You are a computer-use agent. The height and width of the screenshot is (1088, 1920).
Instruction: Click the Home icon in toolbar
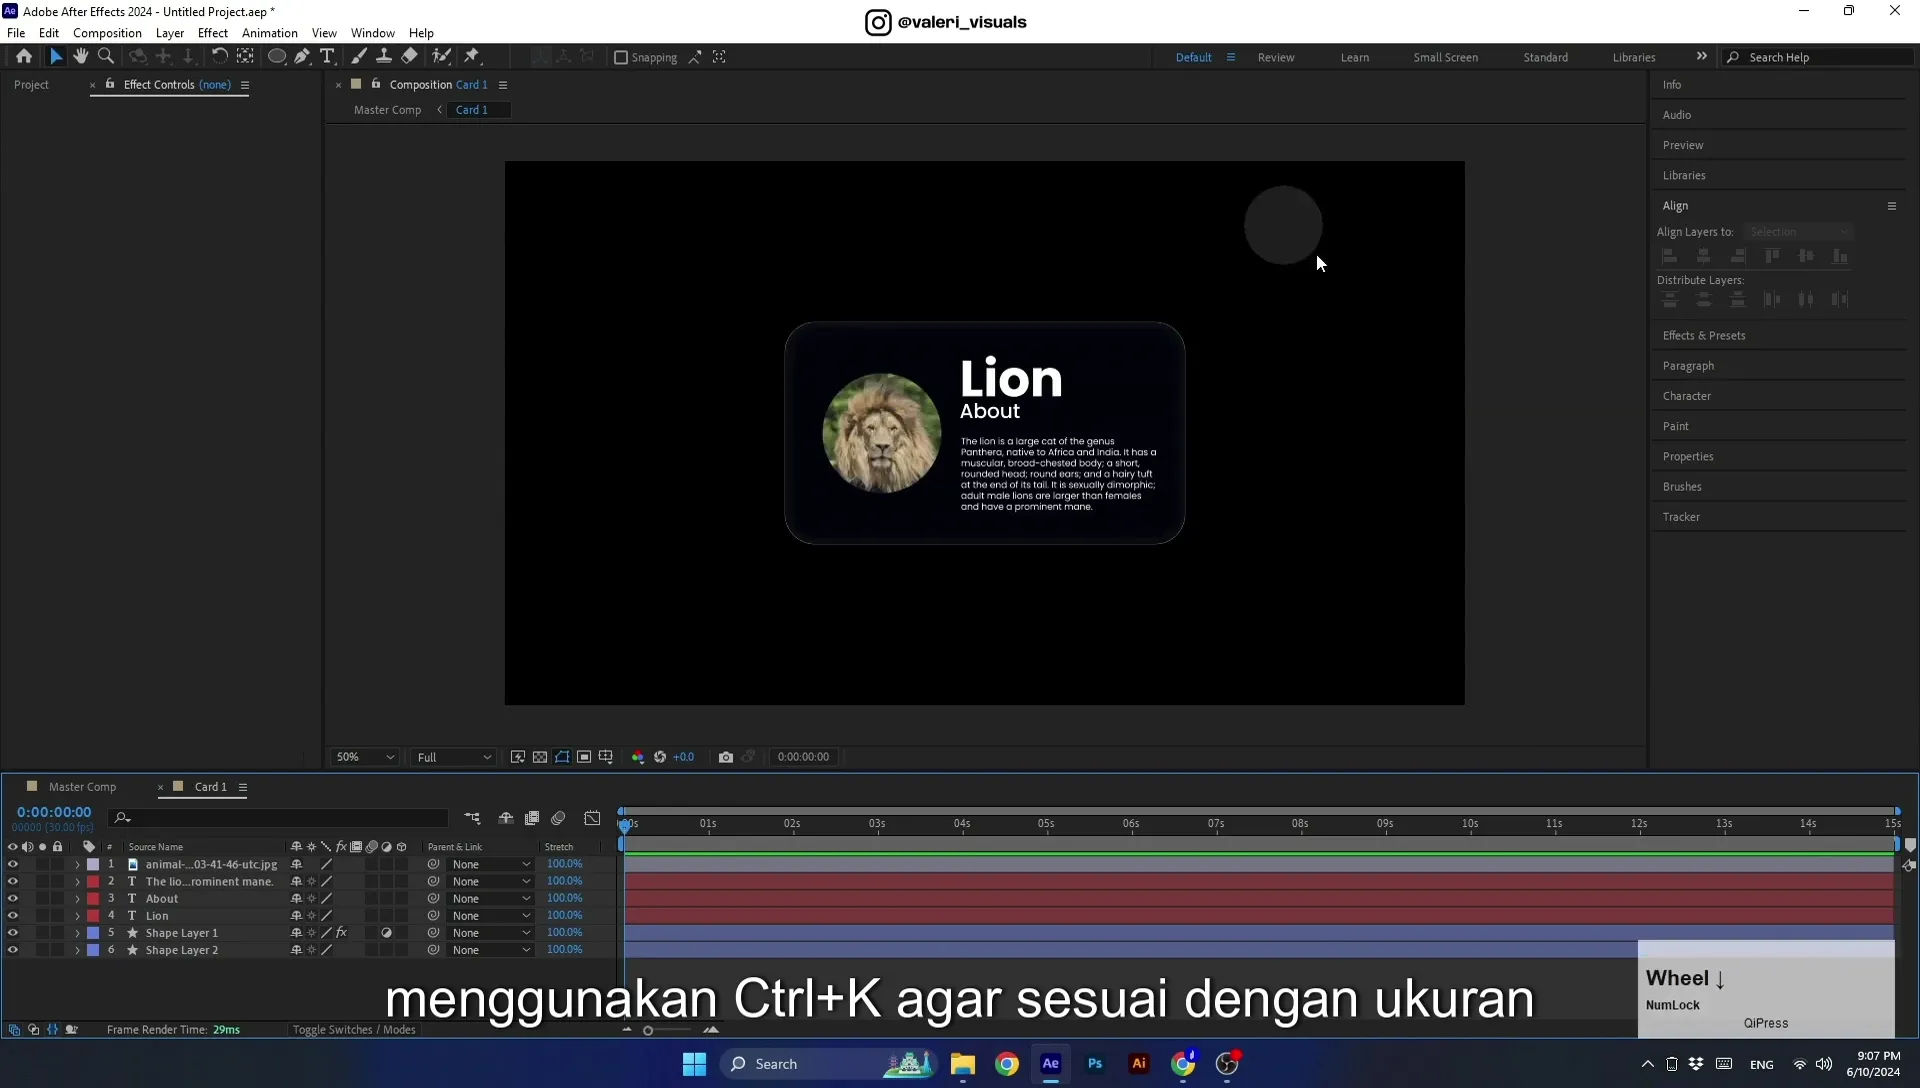[x=24, y=57]
